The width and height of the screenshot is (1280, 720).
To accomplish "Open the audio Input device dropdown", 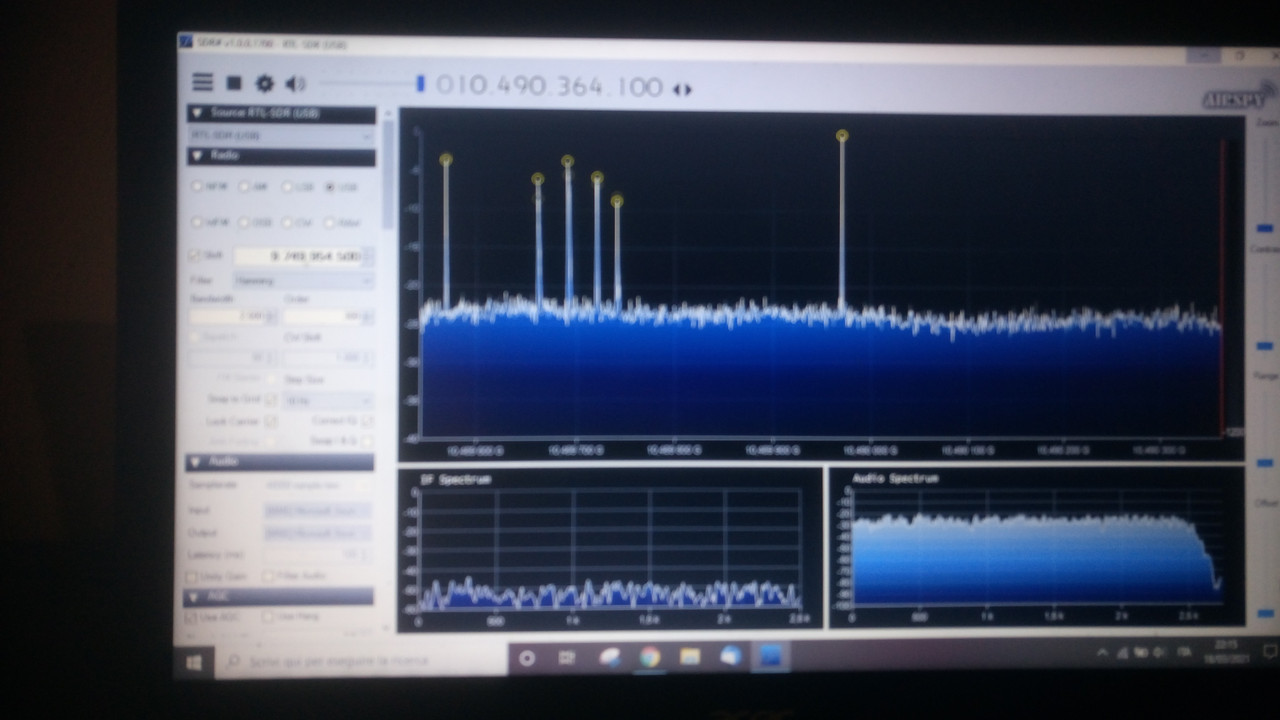I will [317, 510].
